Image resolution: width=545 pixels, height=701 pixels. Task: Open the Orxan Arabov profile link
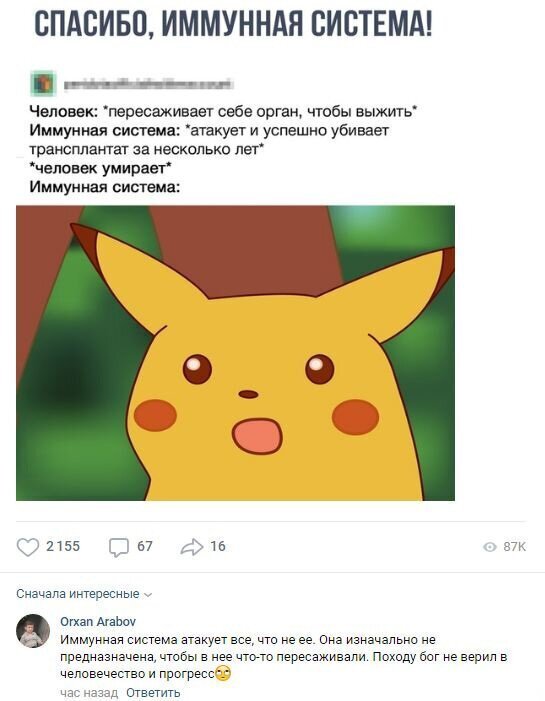98,621
